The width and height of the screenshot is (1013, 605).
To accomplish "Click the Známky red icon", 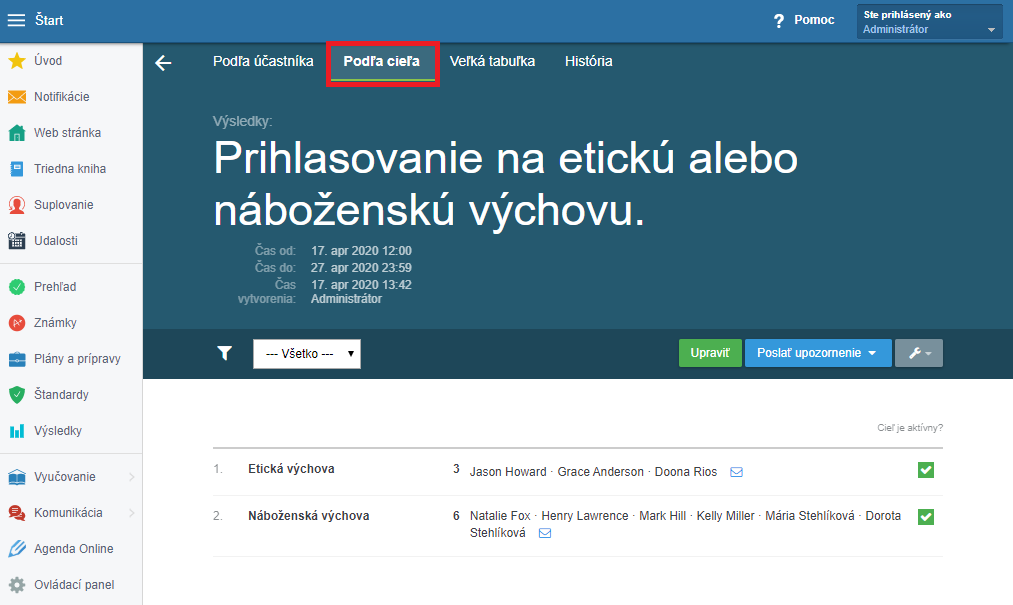I will click(17, 323).
